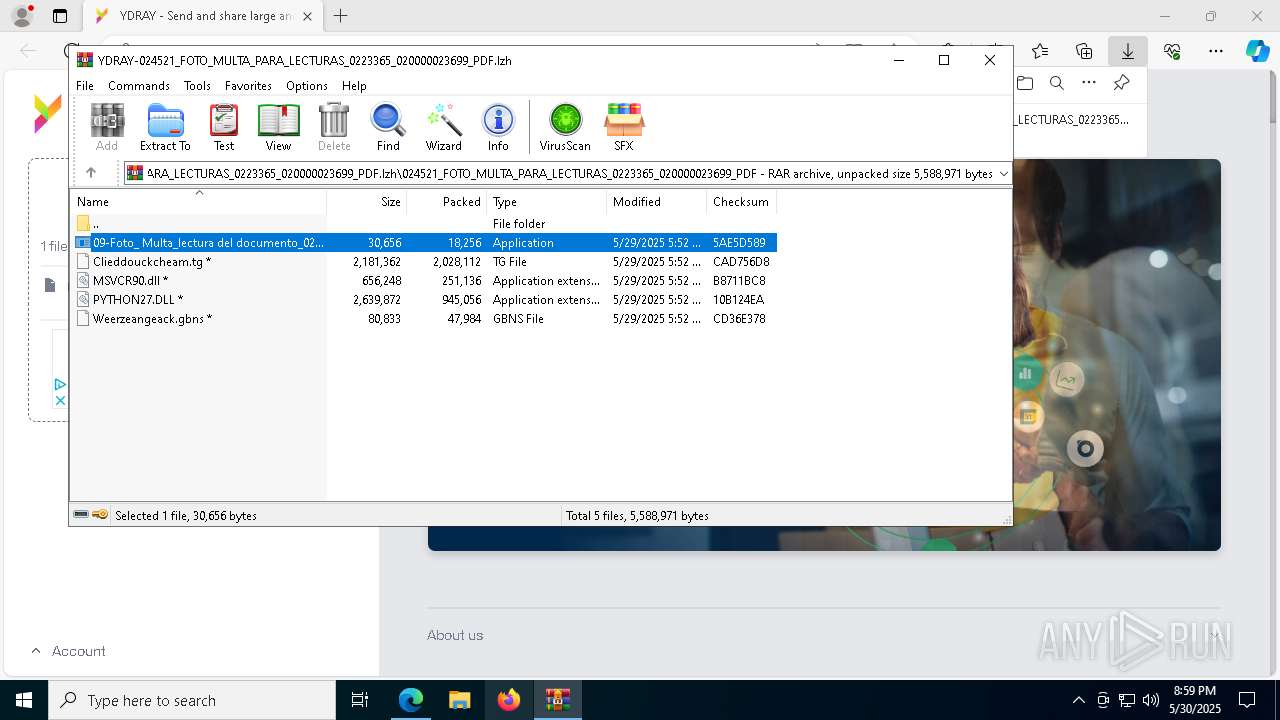This screenshot has width=1280, height=720.
Task: Open the Options menu
Action: pyautogui.click(x=307, y=86)
